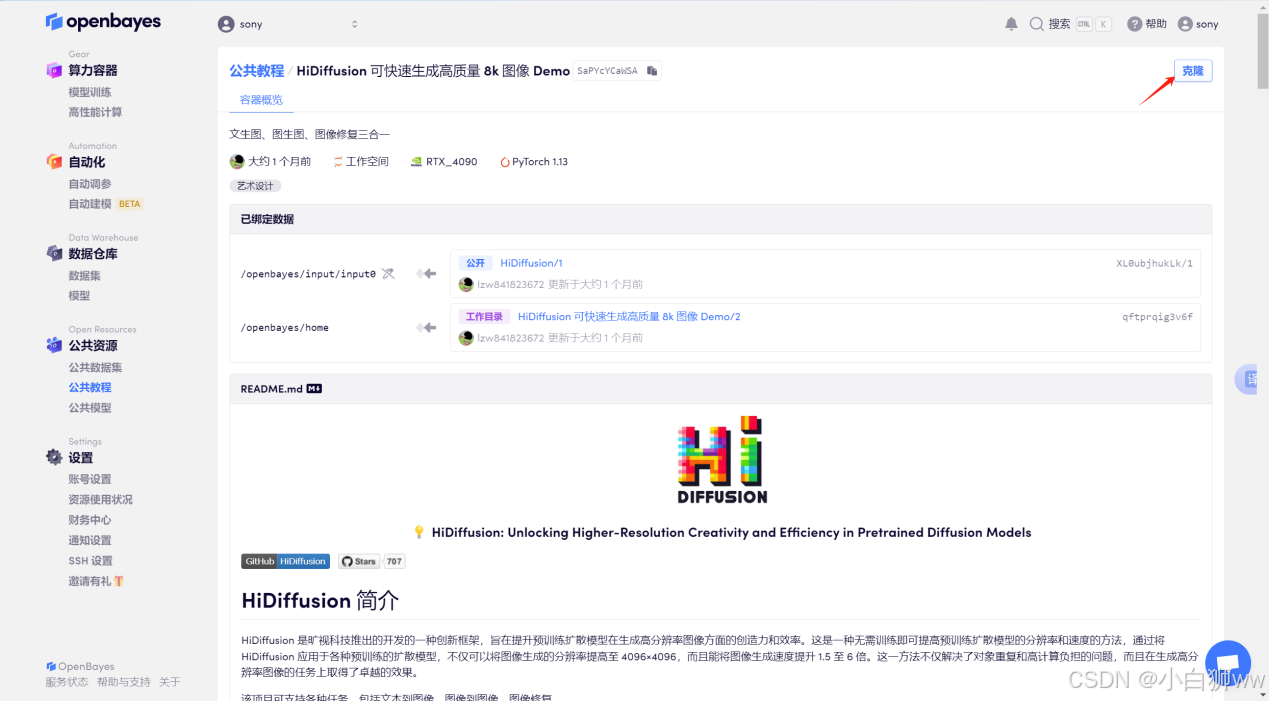
Task: Open the sony workspace dropdown
Action: [x=288, y=24]
